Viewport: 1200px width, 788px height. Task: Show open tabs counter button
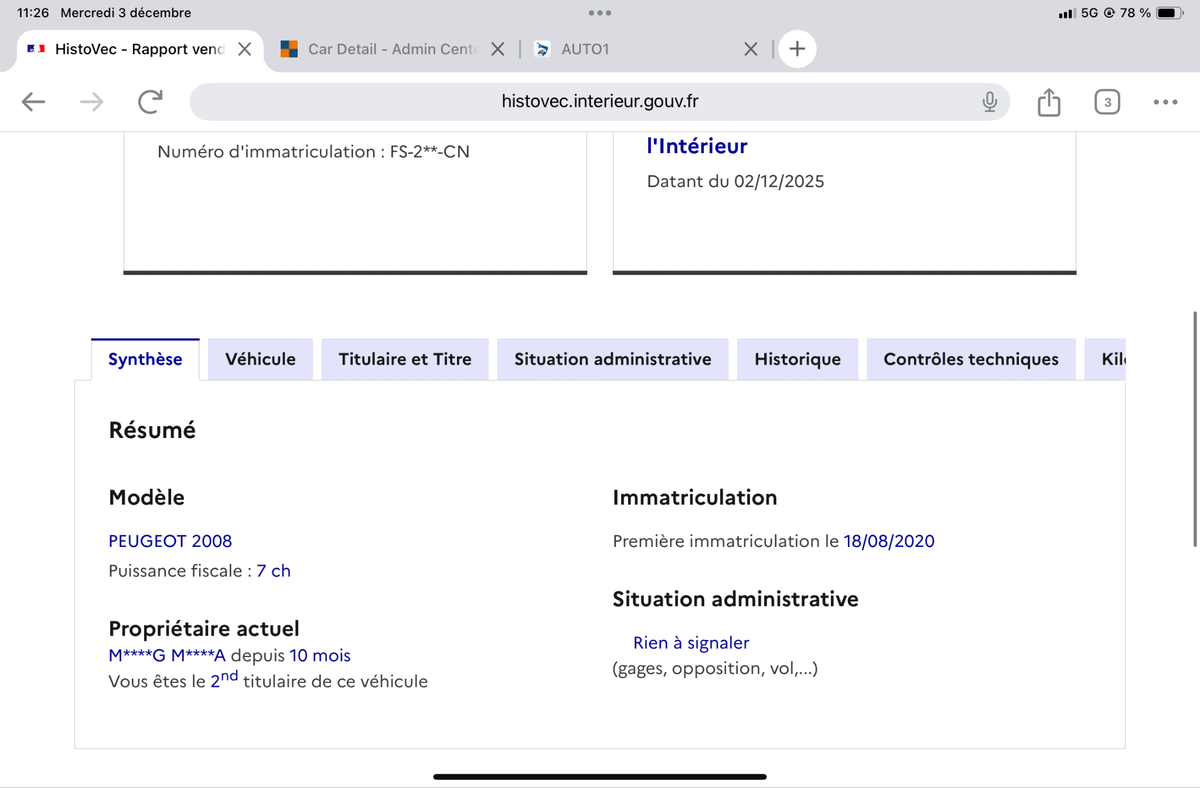point(1107,102)
